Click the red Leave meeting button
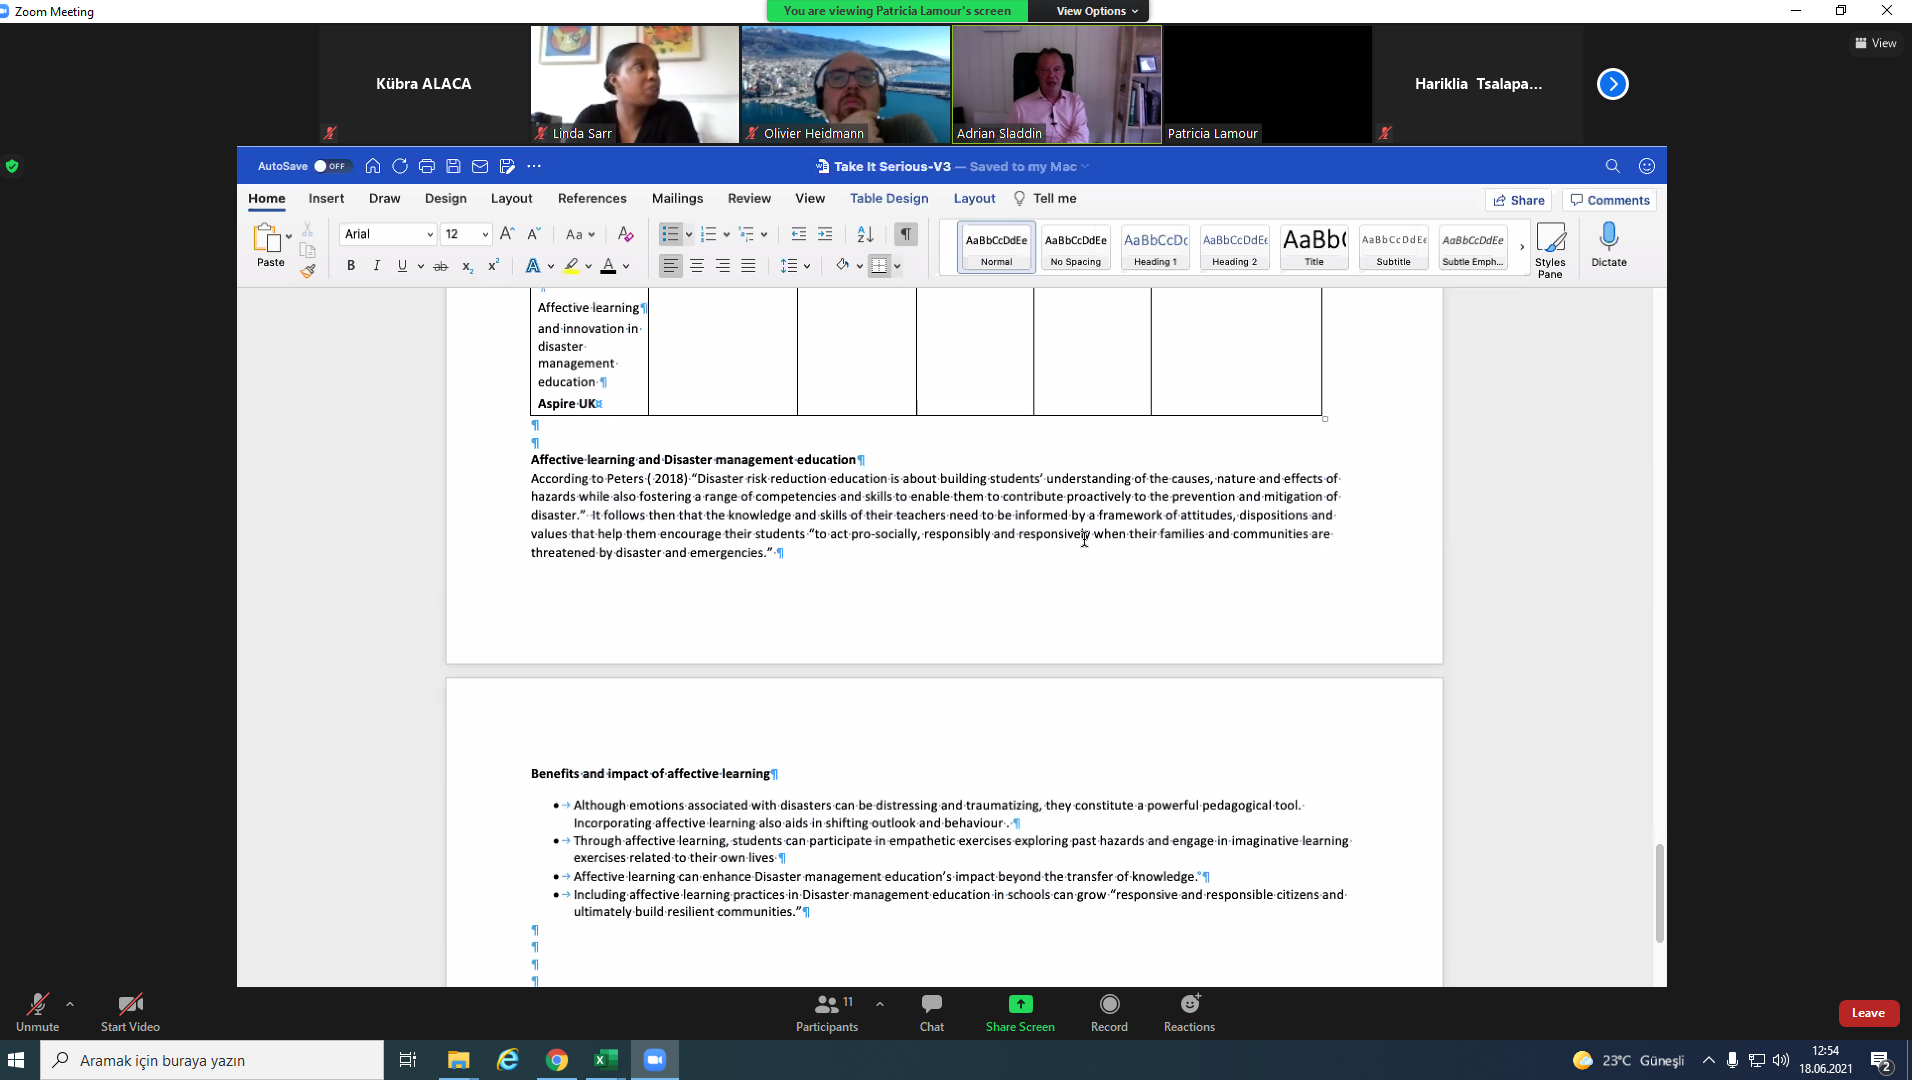The width and height of the screenshot is (1912, 1080). (x=1867, y=1013)
